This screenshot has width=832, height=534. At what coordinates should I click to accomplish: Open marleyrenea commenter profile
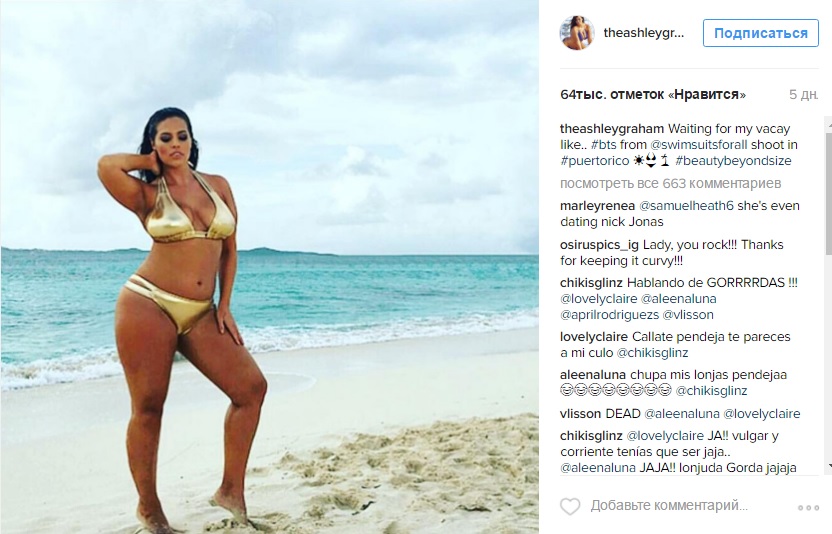tap(597, 206)
